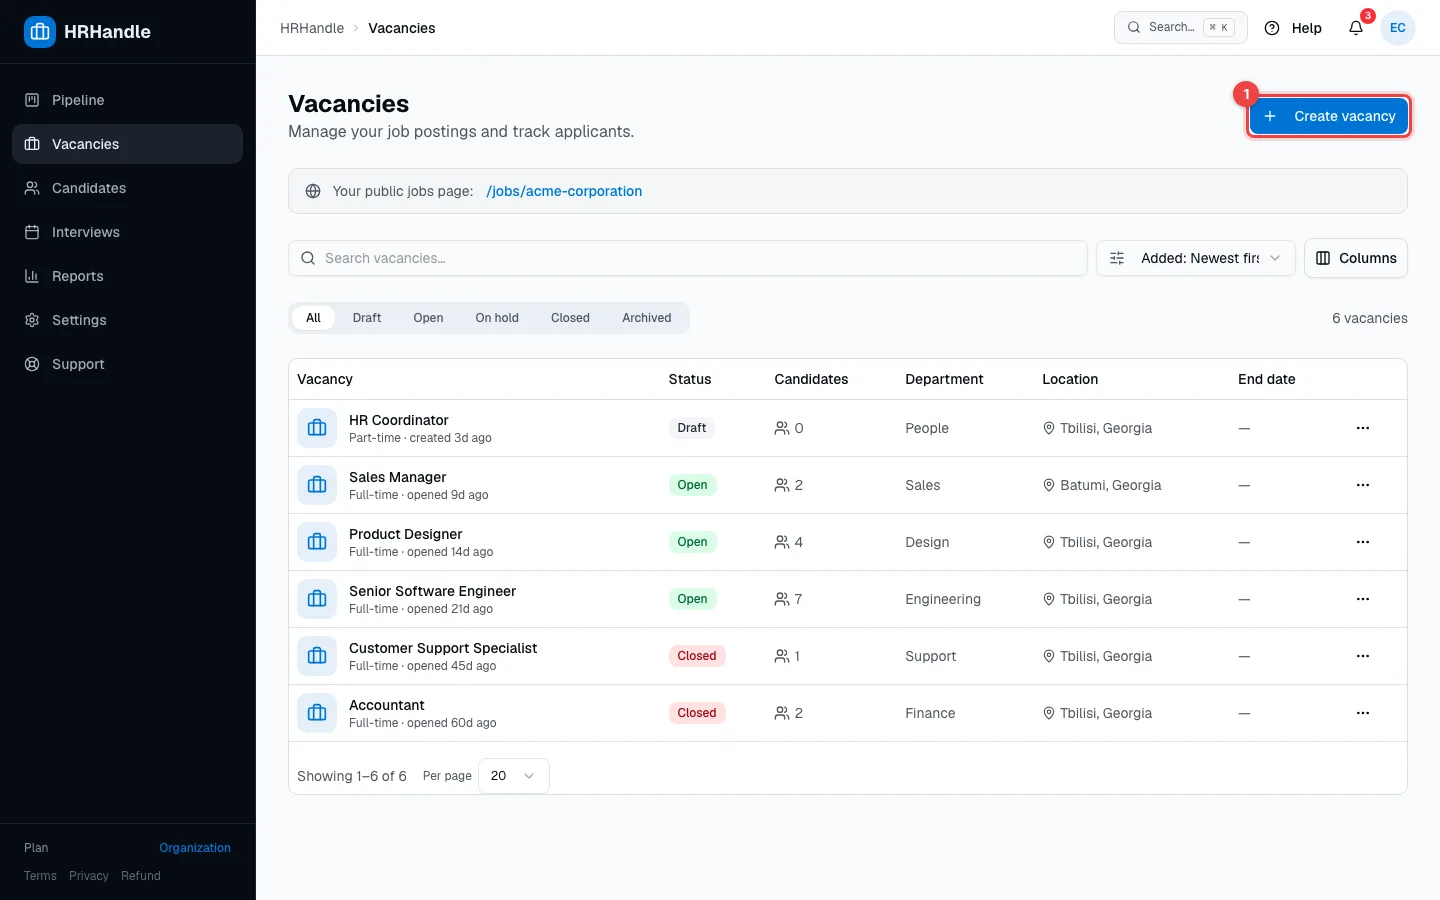
Task: Go to Interviews via calendar icon
Action: coord(32,232)
